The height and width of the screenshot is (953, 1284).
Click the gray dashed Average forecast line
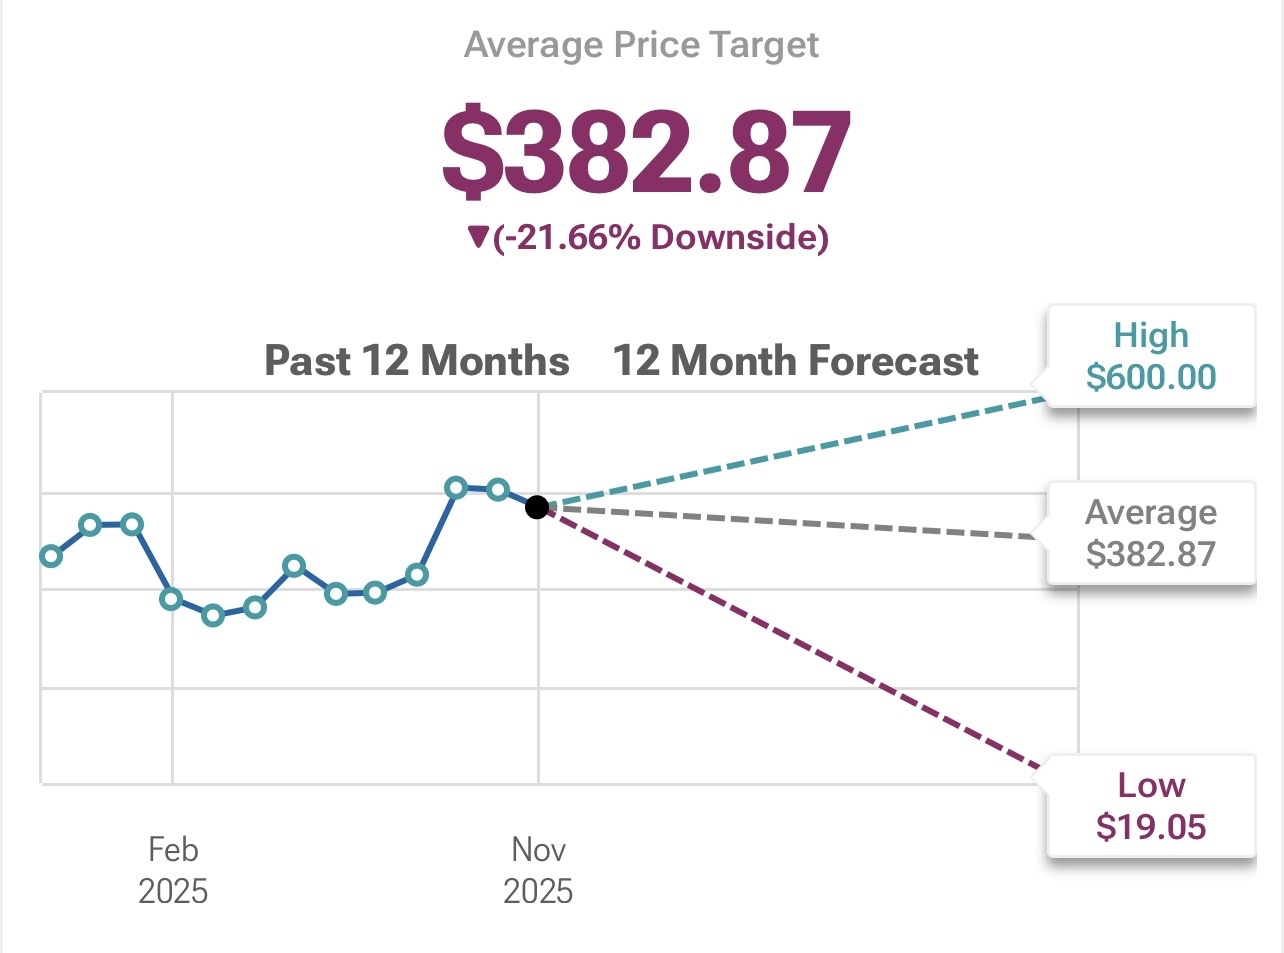800,523
